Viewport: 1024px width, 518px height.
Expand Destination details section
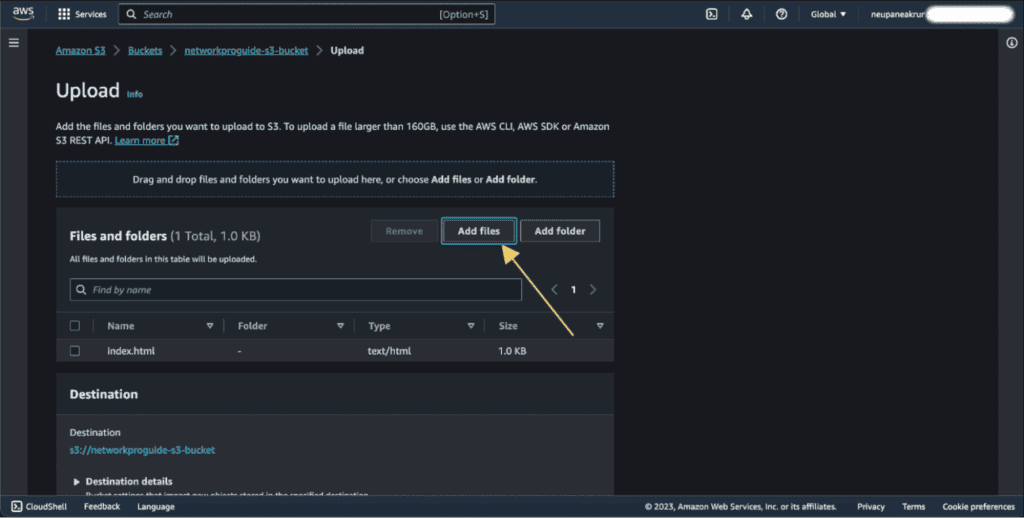point(123,481)
